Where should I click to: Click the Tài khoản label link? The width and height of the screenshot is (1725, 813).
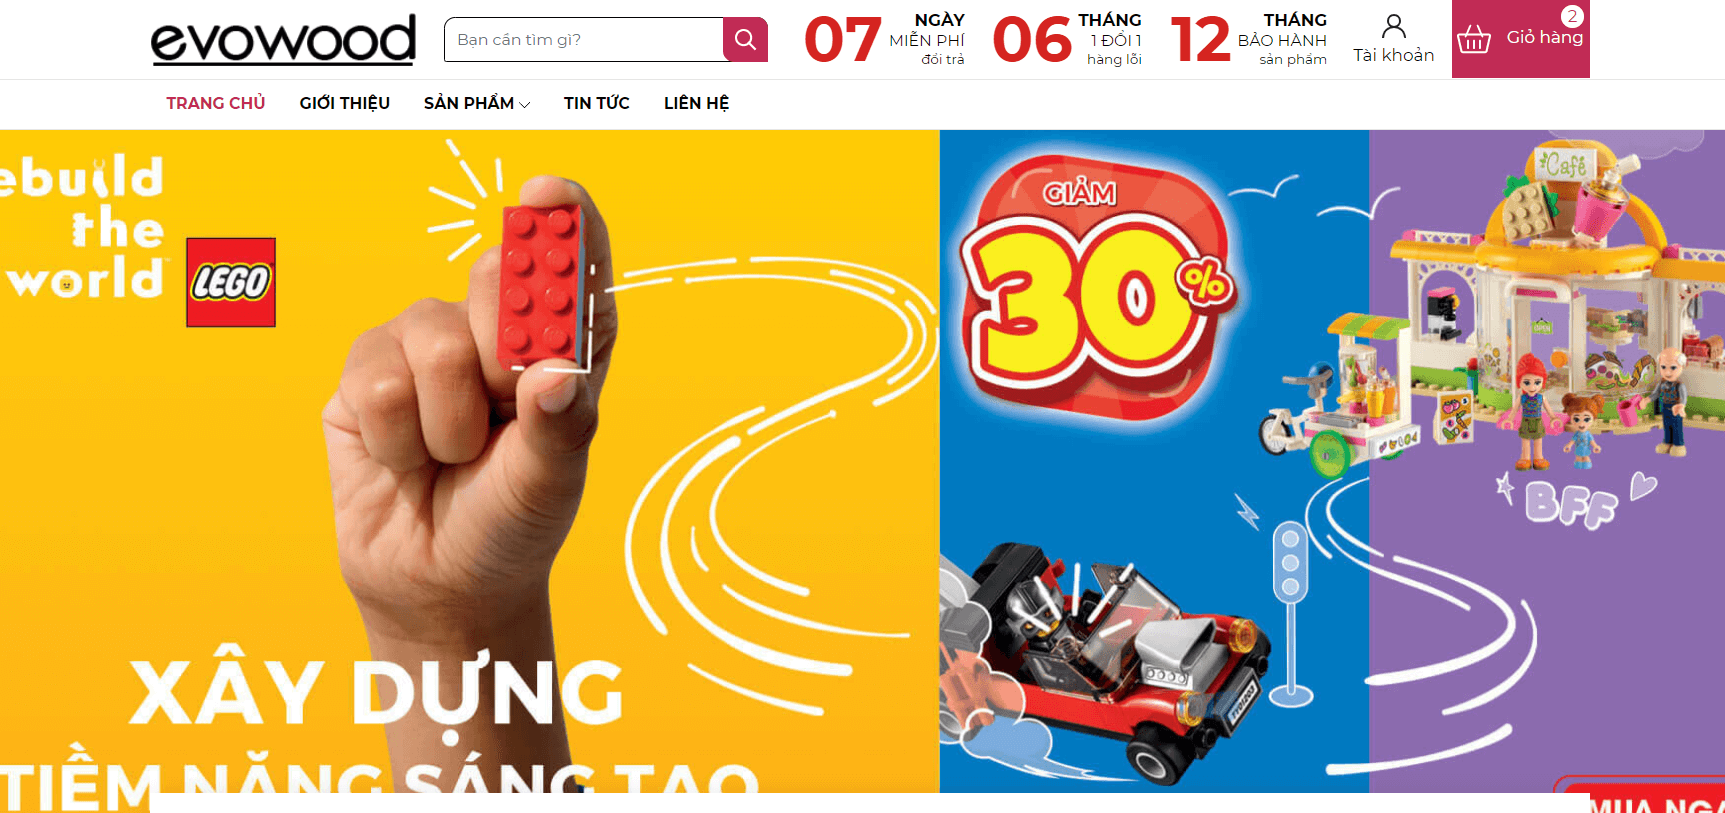point(1393,55)
